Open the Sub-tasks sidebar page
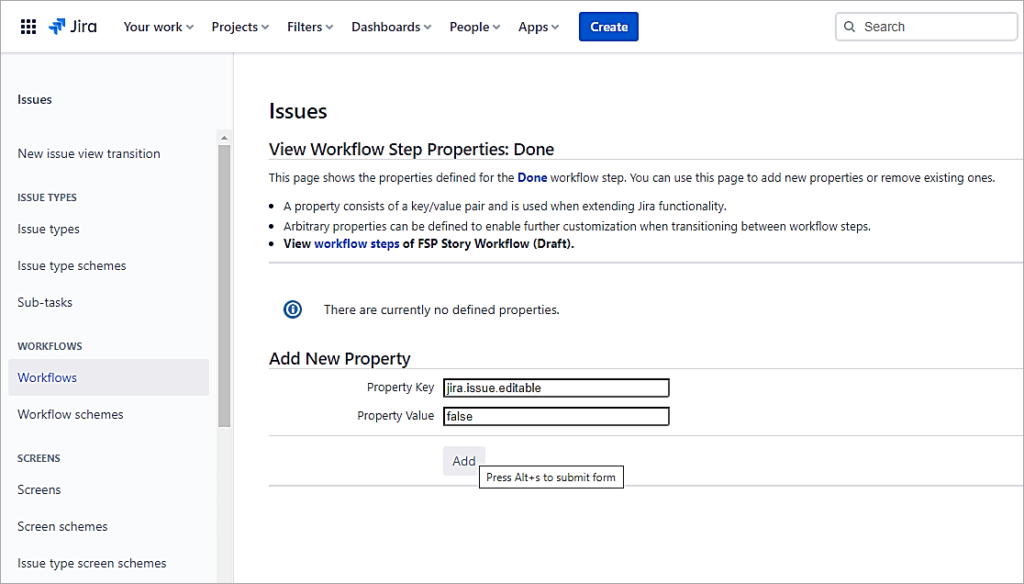The image size is (1024, 584). click(44, 302)
